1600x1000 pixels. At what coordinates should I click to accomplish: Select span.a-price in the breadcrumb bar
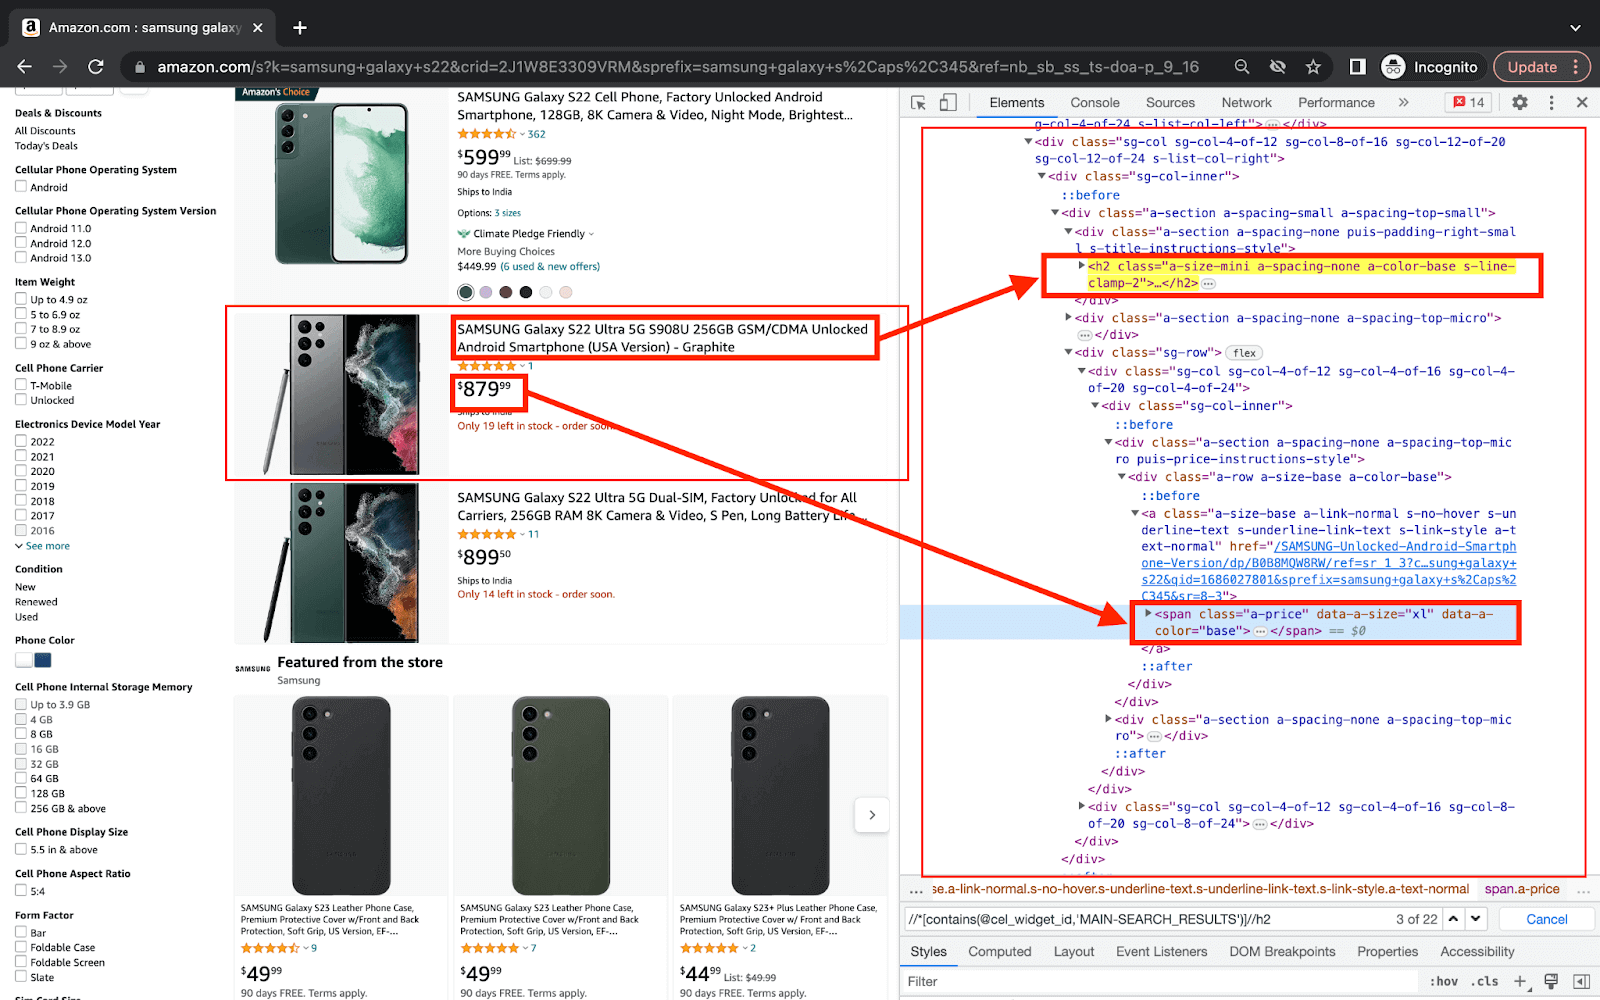pyautogui.click(x=1522, y=888)
